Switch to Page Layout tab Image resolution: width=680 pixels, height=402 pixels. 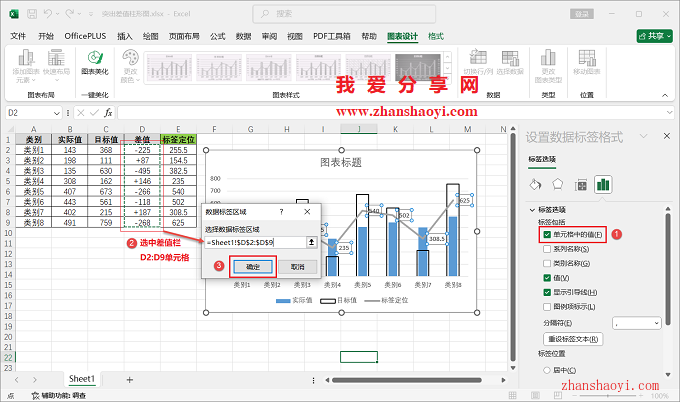tap(184, 36)
